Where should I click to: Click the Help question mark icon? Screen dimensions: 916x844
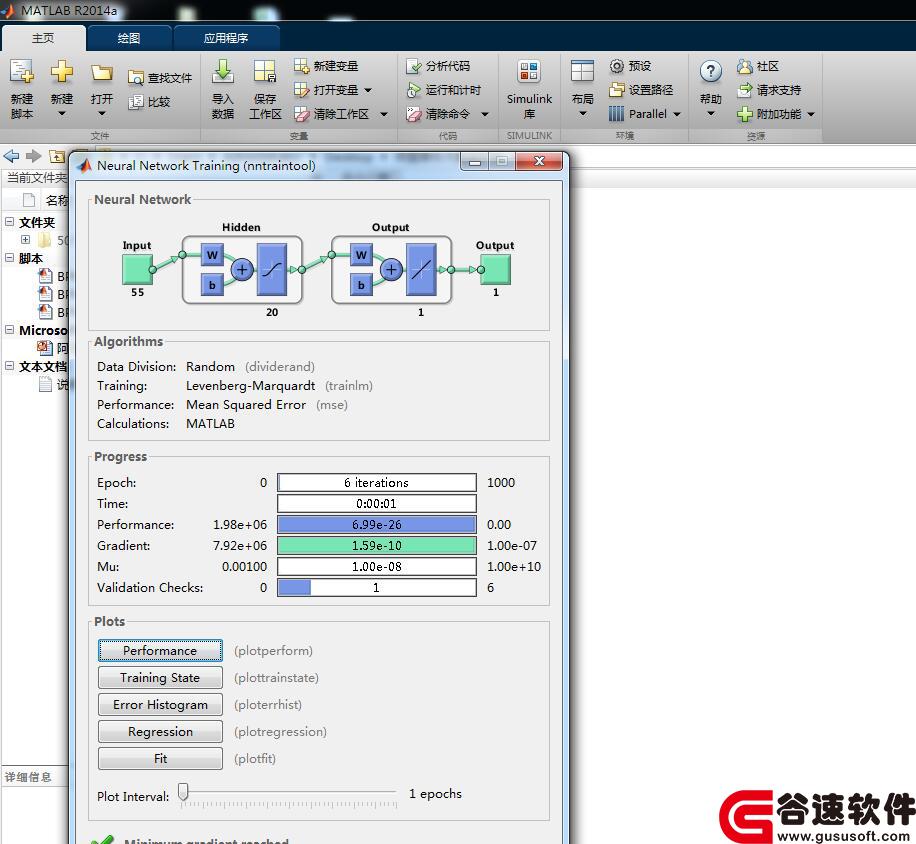(710, 71)
